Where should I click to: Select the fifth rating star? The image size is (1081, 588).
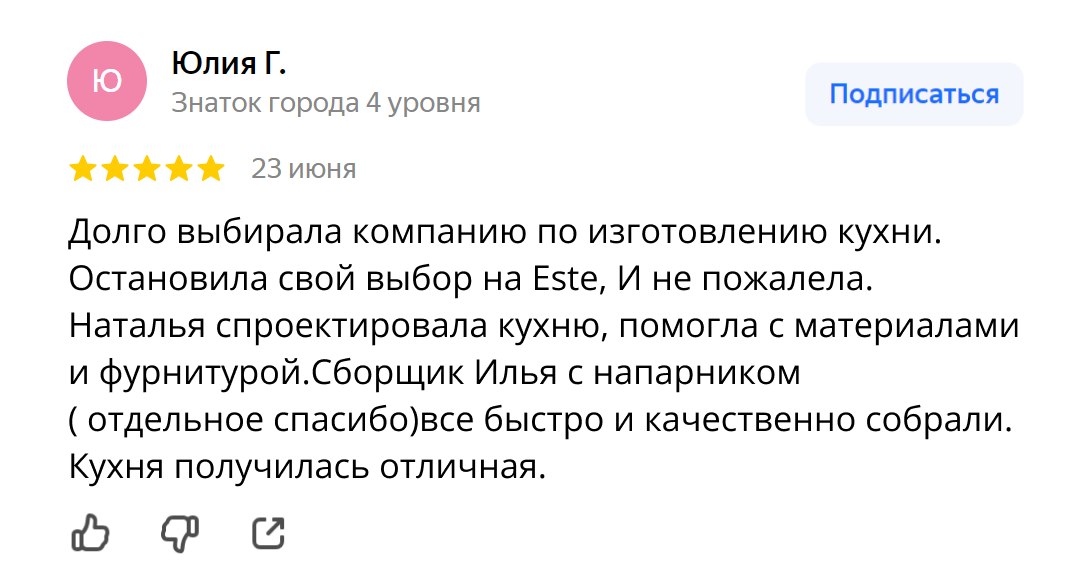point(211,169)
